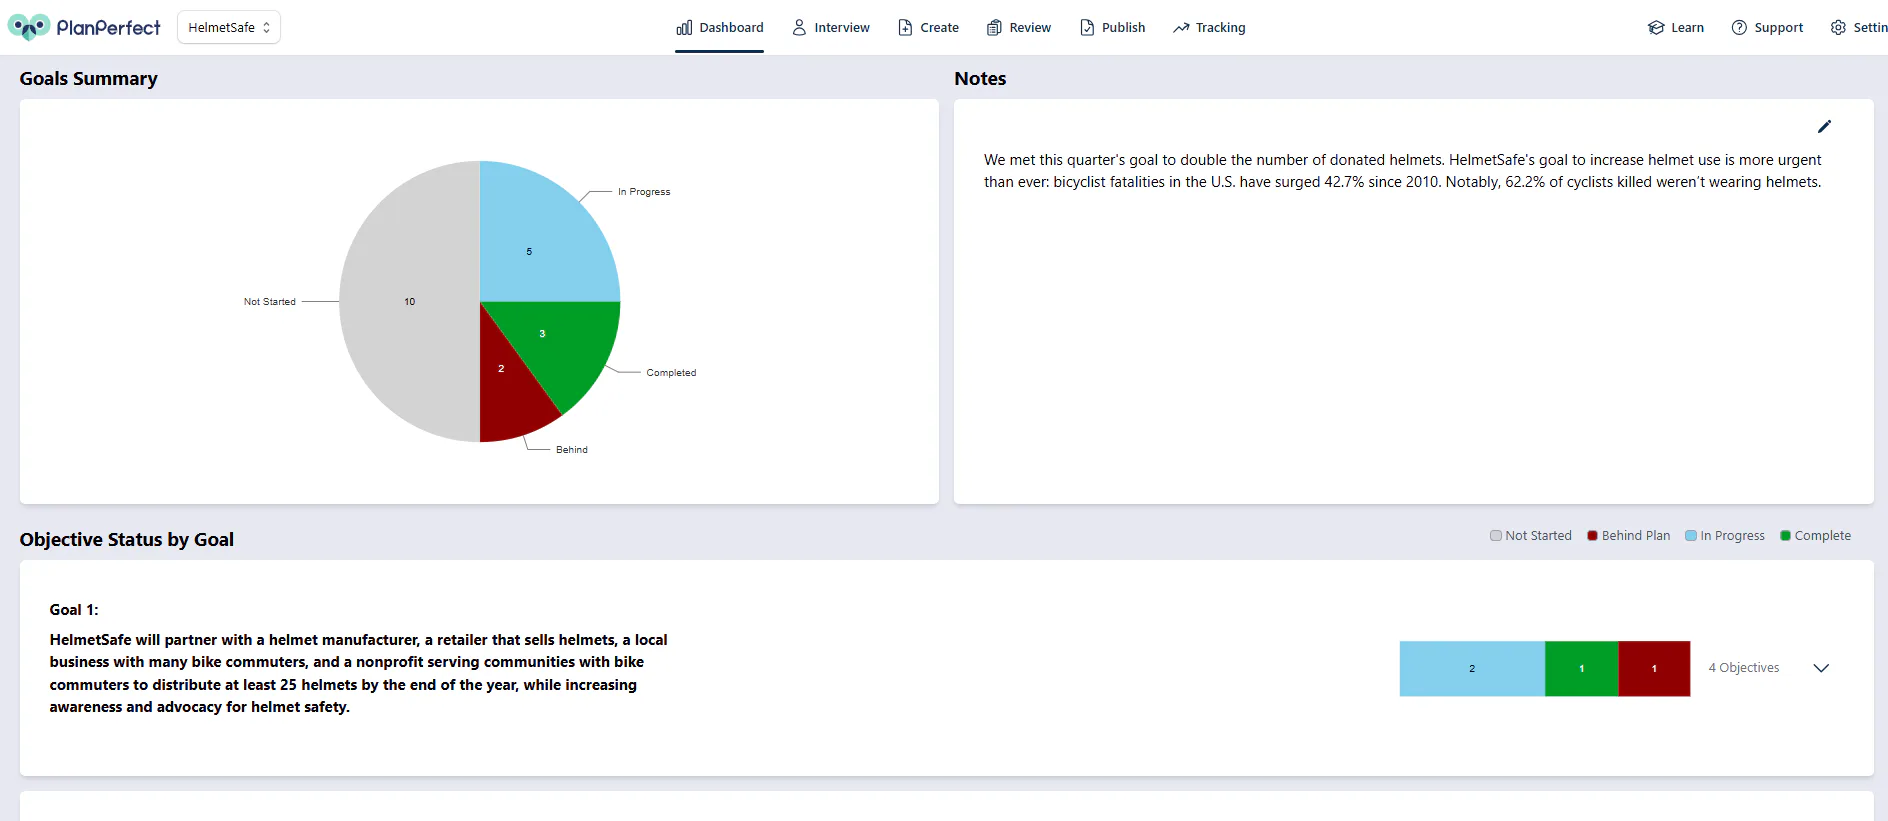Click the Settings gear icon

tap(1838, 28)
